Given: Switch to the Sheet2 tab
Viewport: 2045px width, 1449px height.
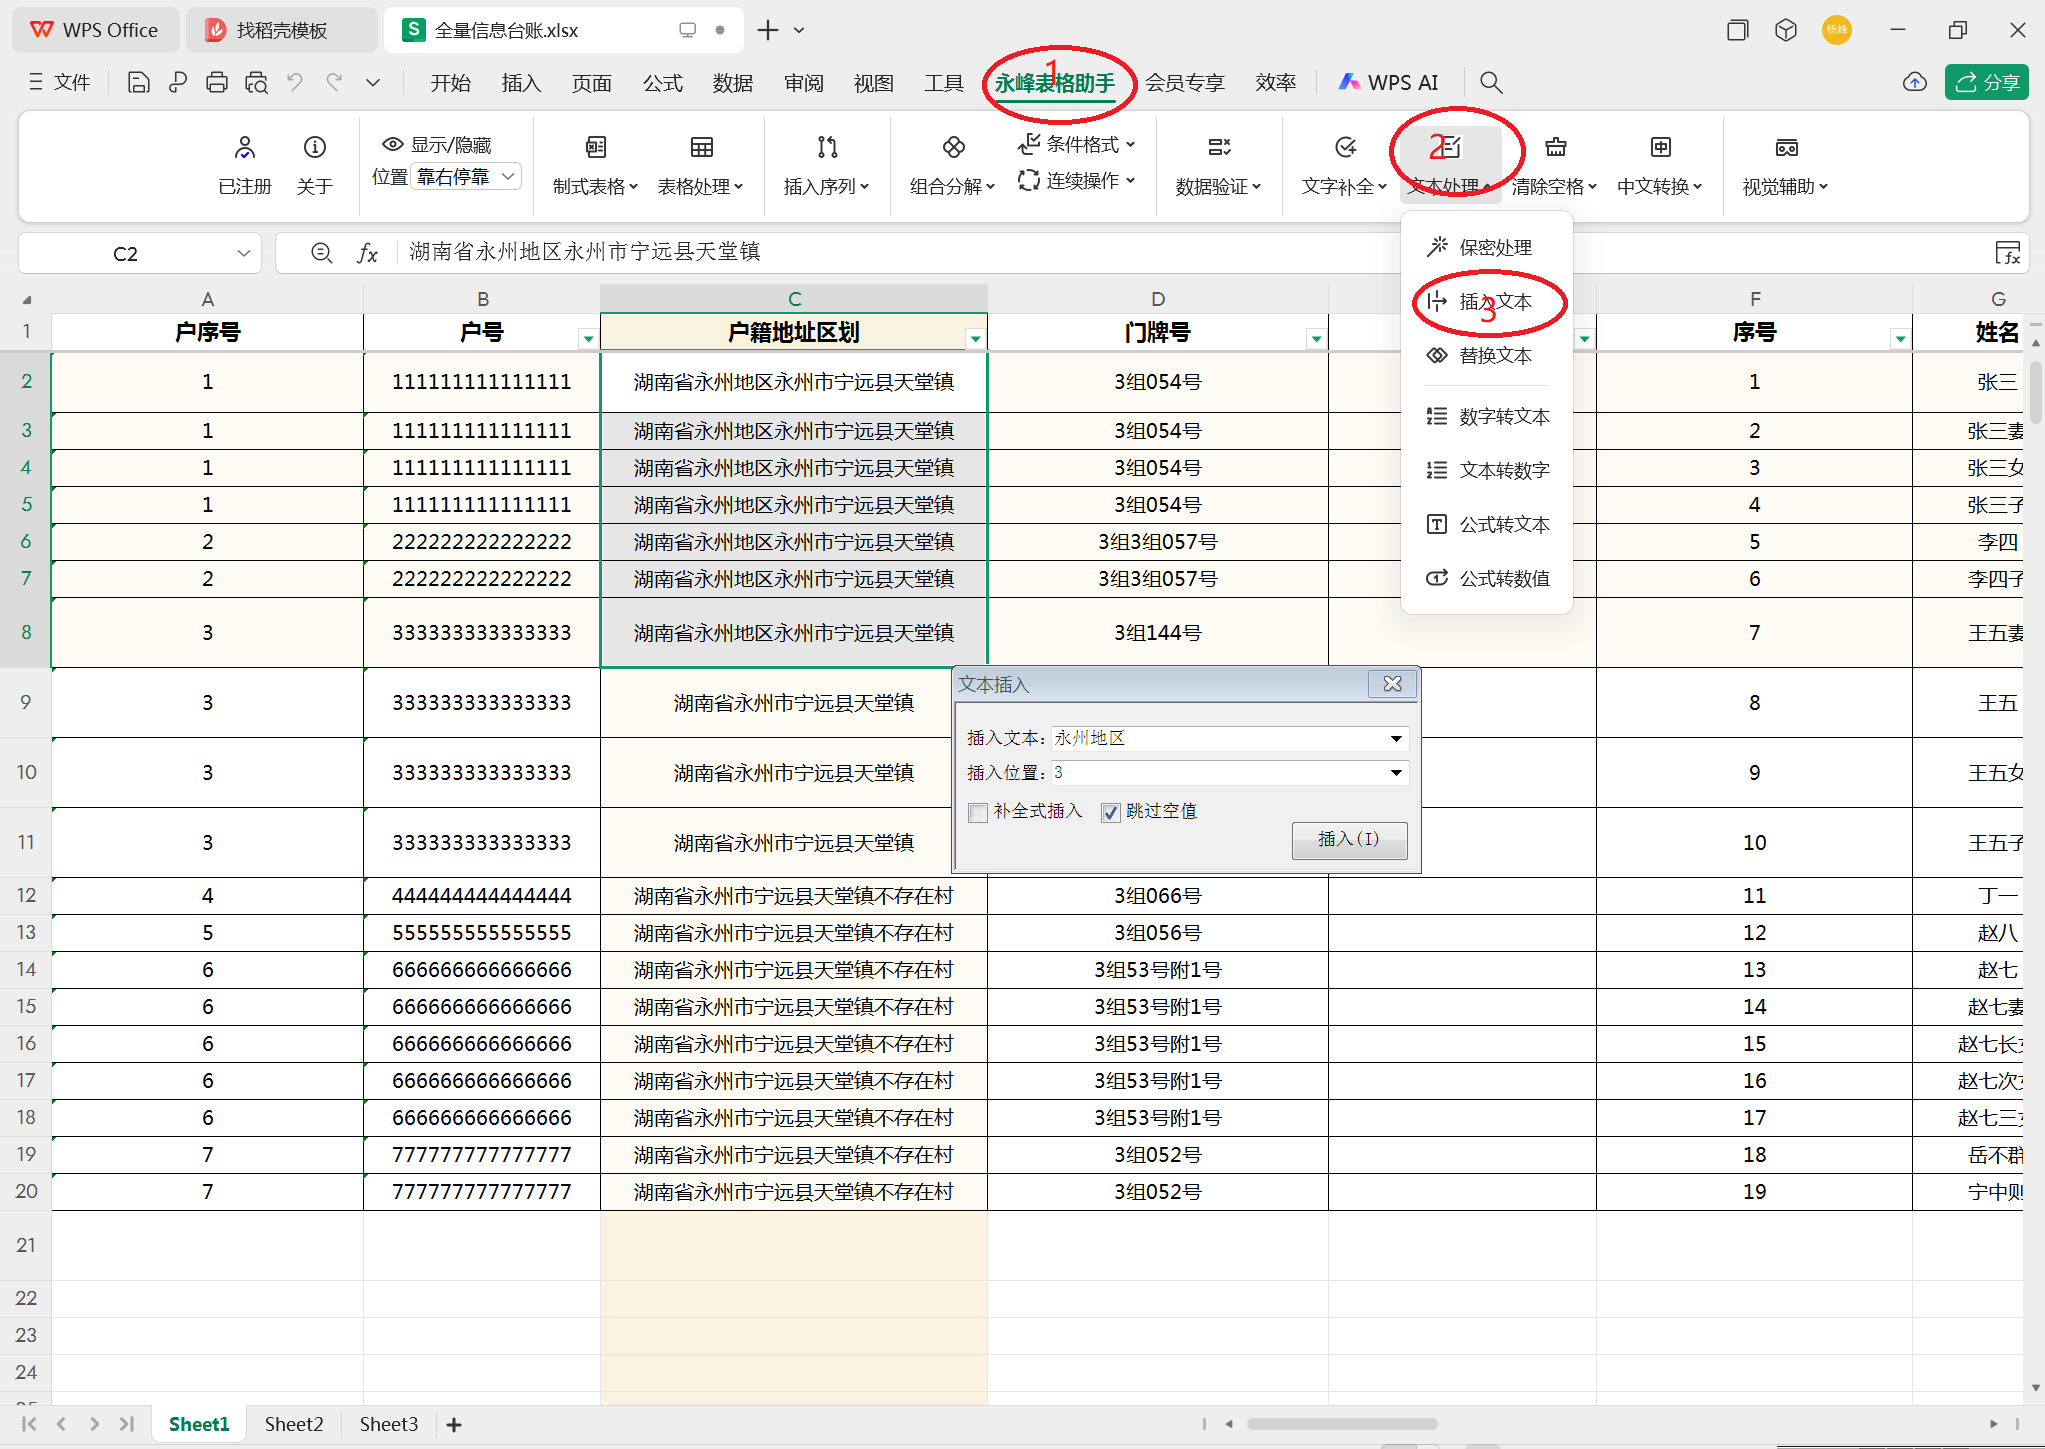Looking at the screenshot, I should pyautogui.click(x=294, y=1424).
